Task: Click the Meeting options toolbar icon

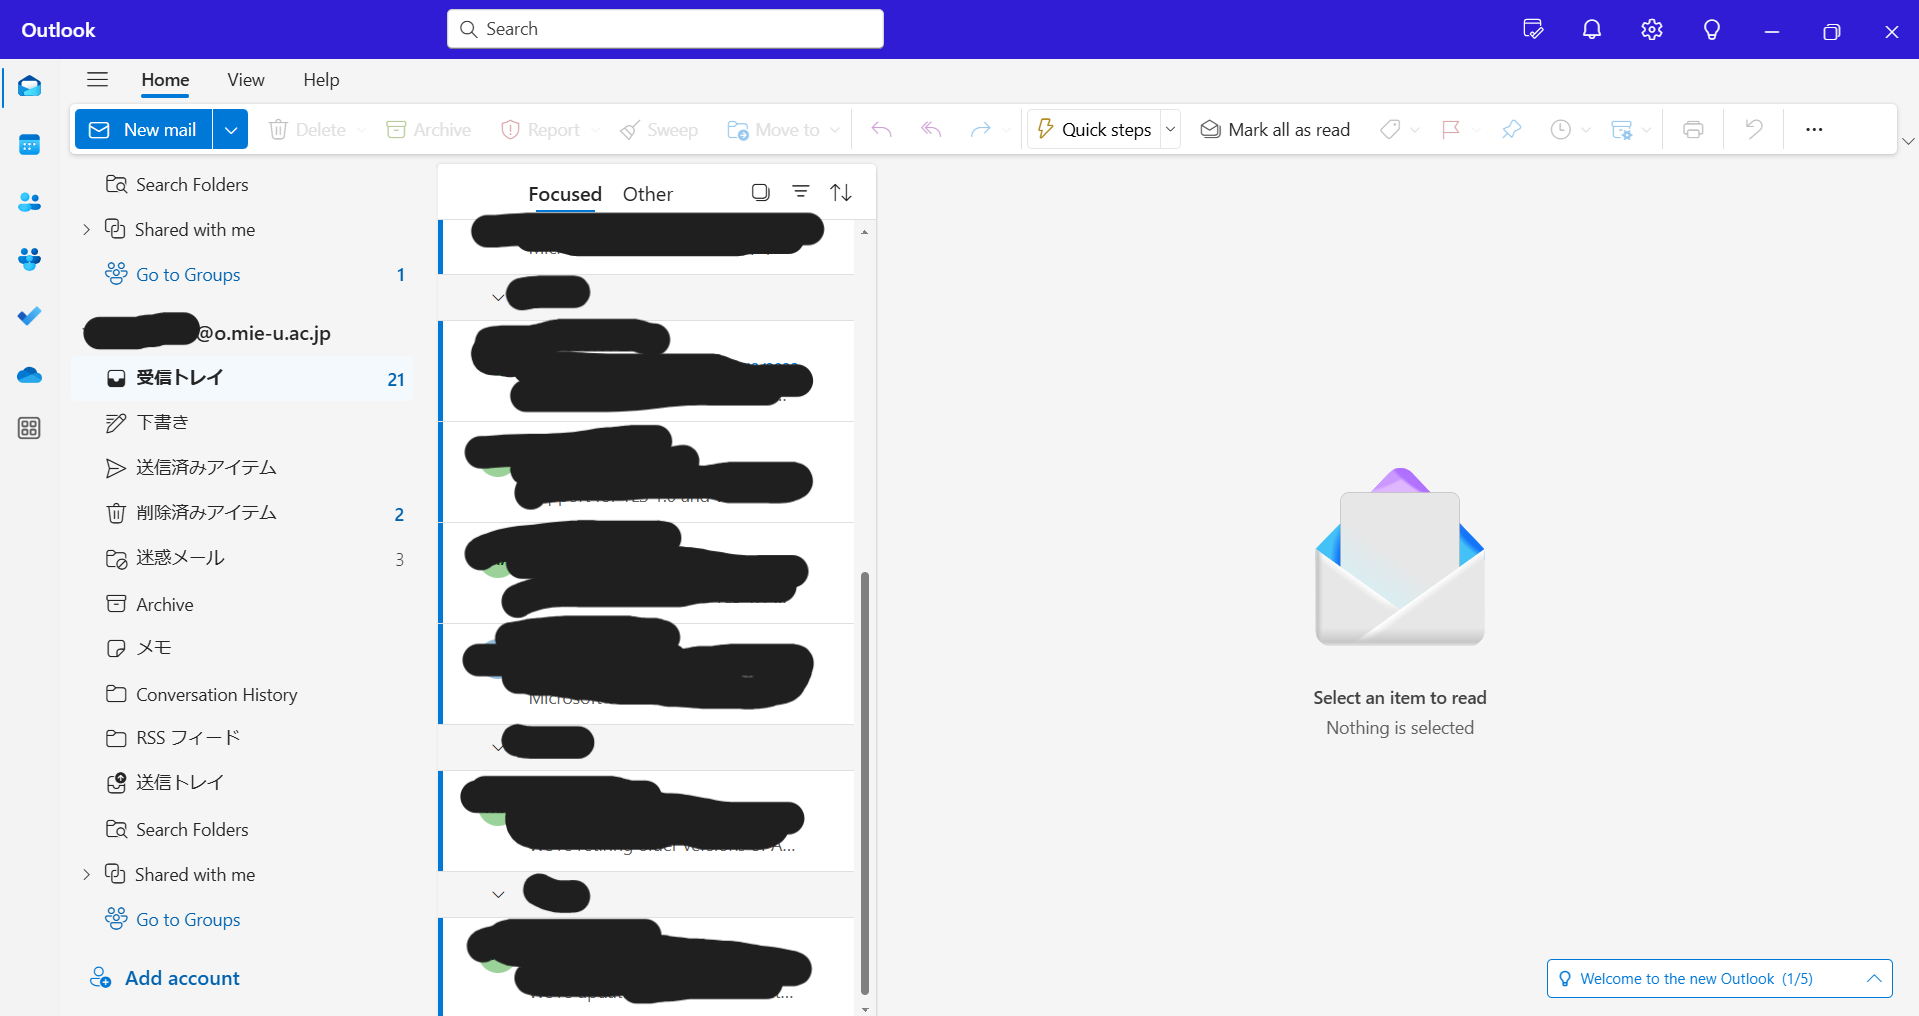Action: (x=1621, y=129)
